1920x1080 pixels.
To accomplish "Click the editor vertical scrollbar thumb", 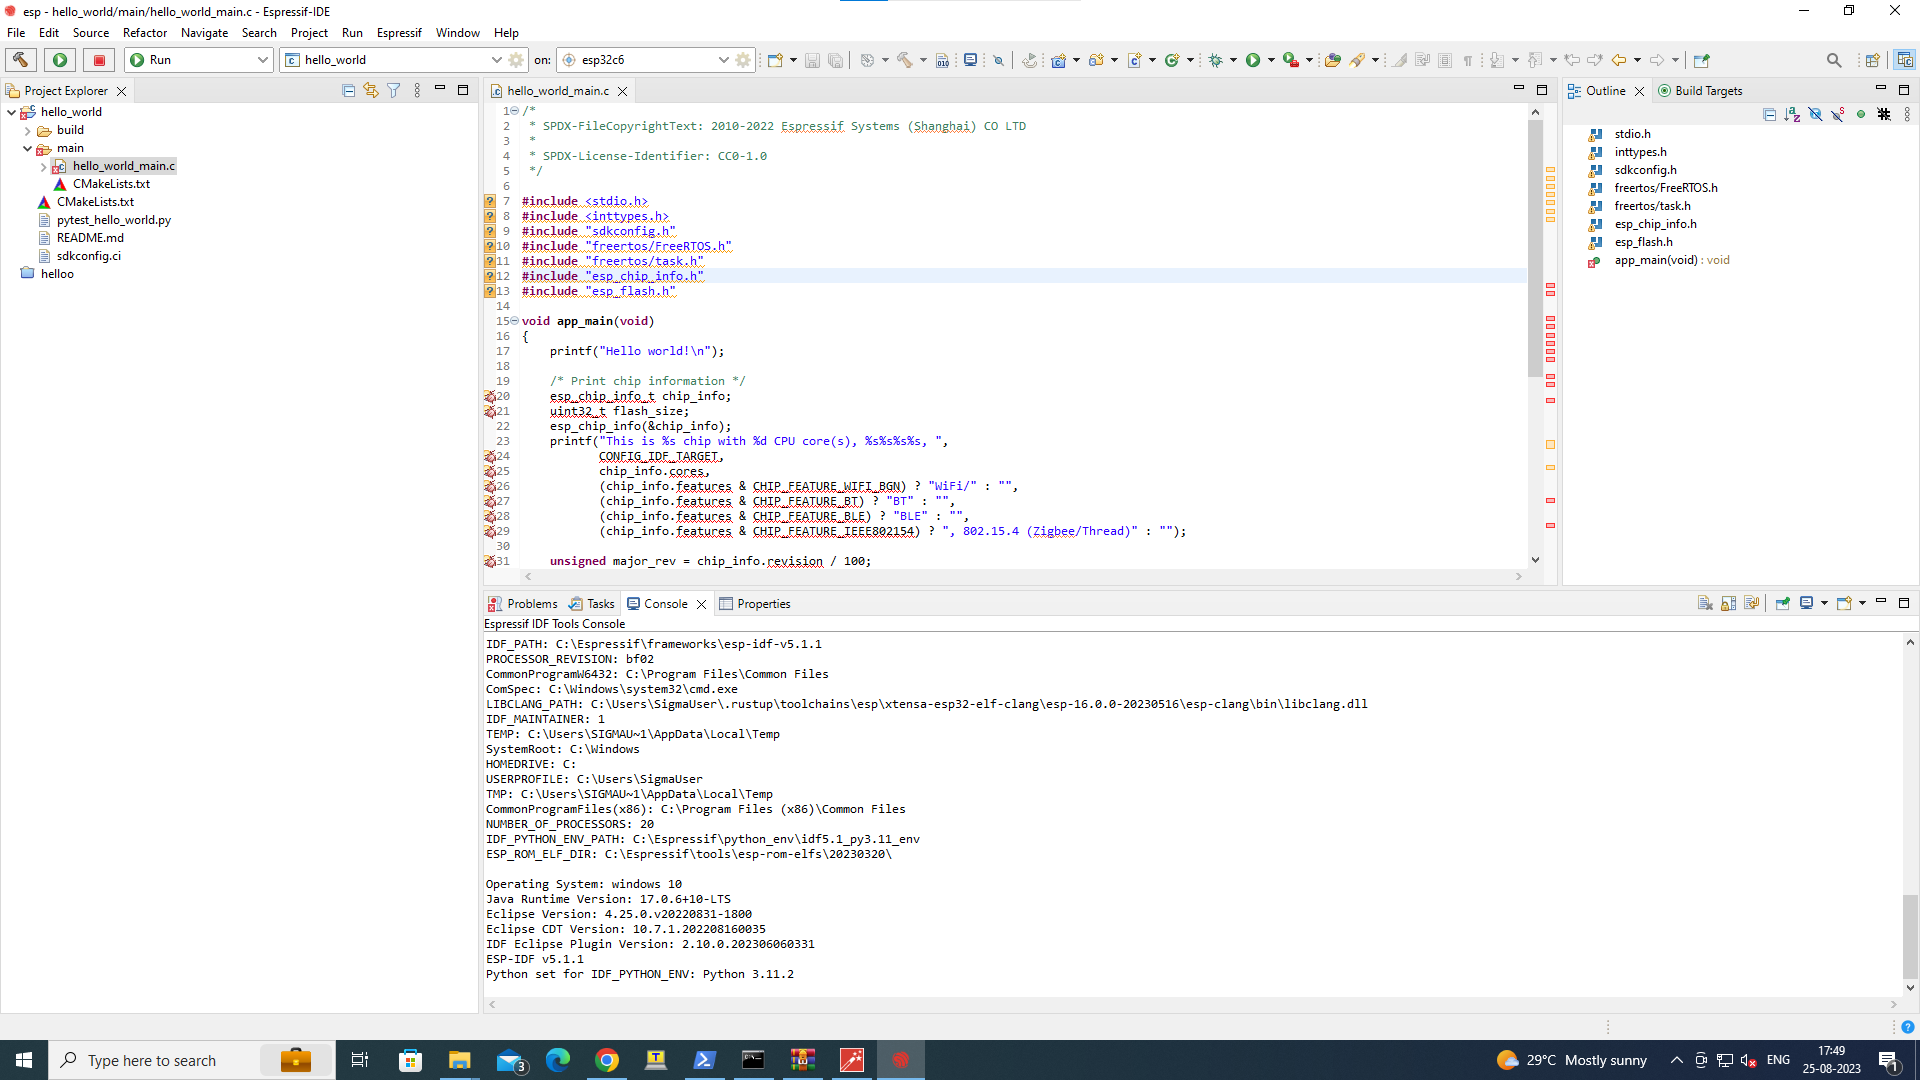I will pyautogui.click(x=1535, y=250).
